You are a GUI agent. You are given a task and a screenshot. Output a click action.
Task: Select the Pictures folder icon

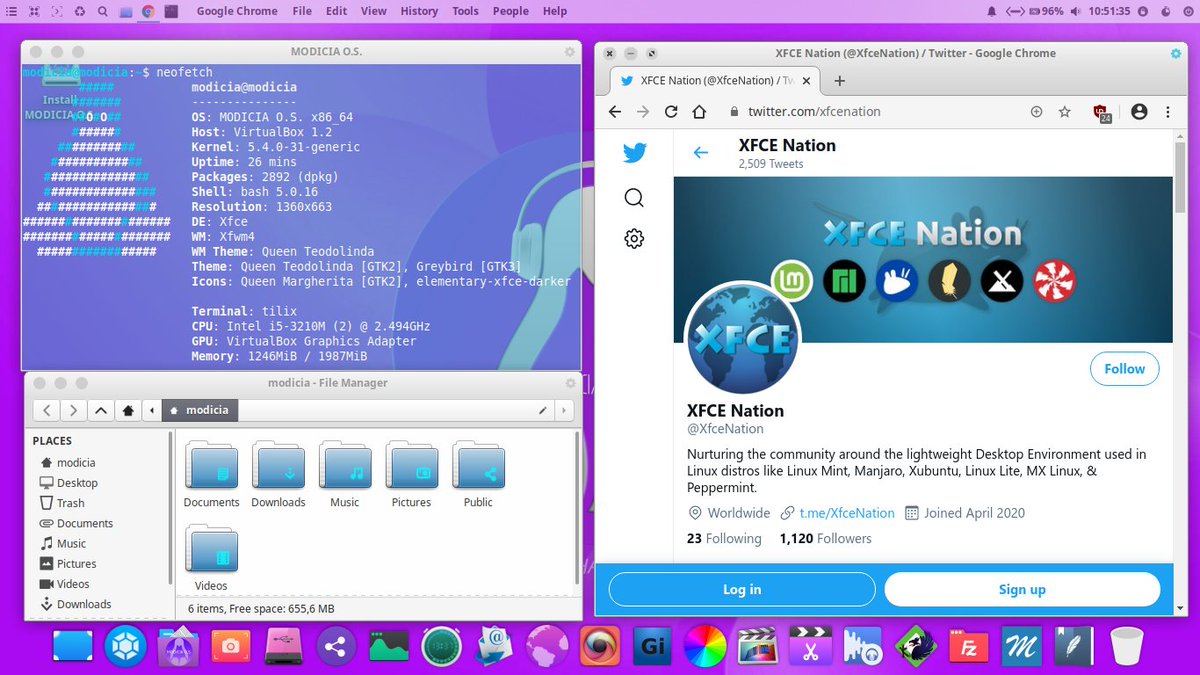[412, 466]
